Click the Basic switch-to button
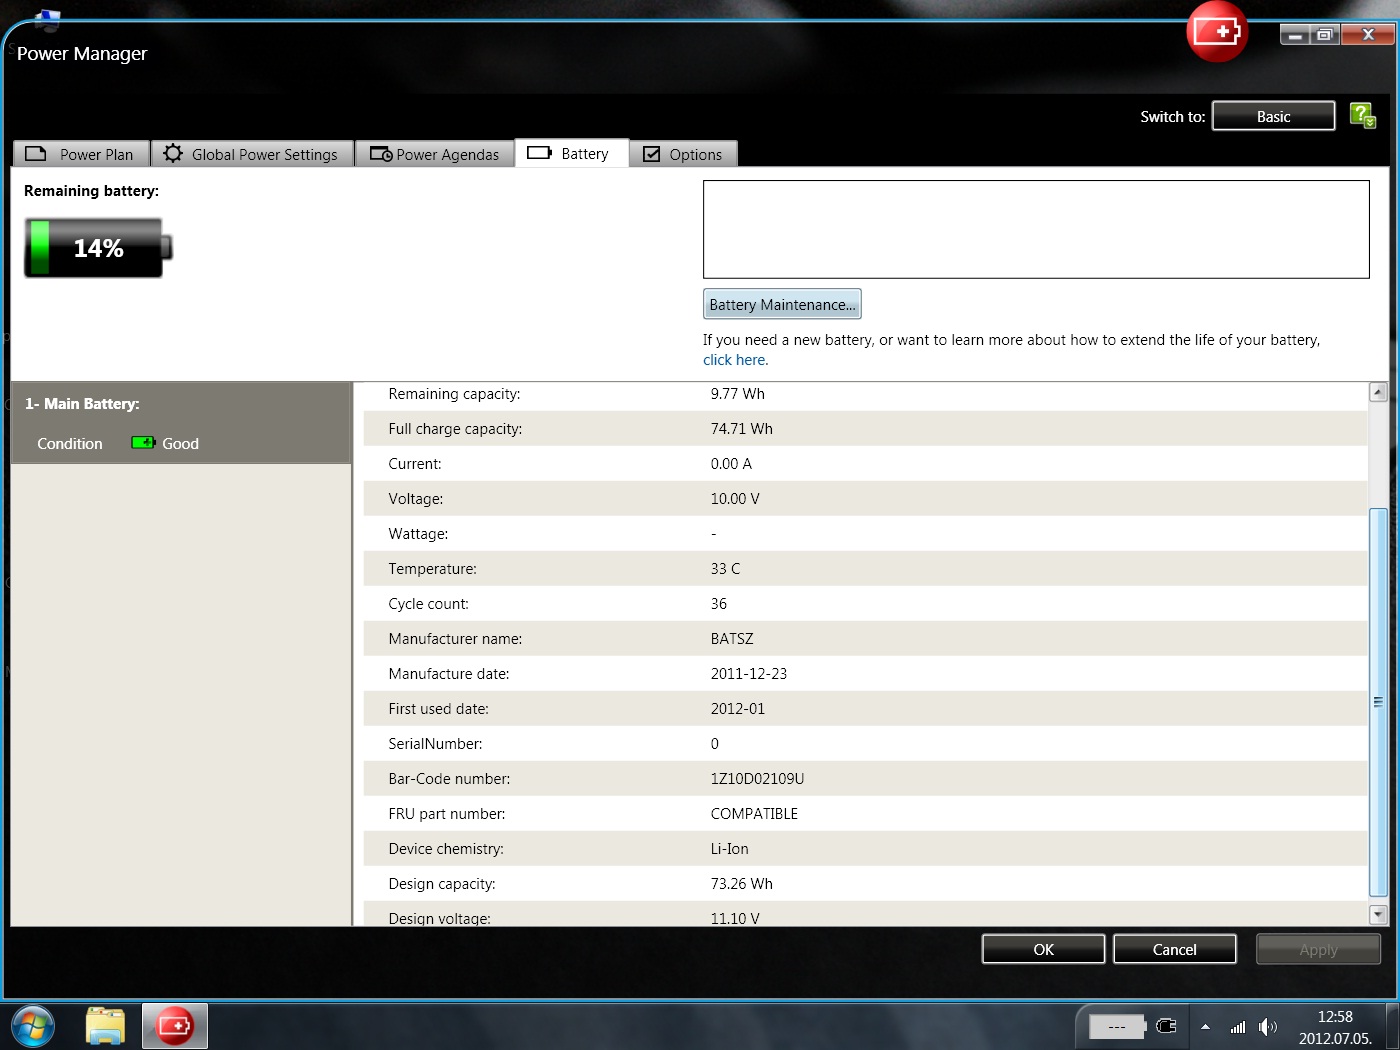 tap(1274, 116)
